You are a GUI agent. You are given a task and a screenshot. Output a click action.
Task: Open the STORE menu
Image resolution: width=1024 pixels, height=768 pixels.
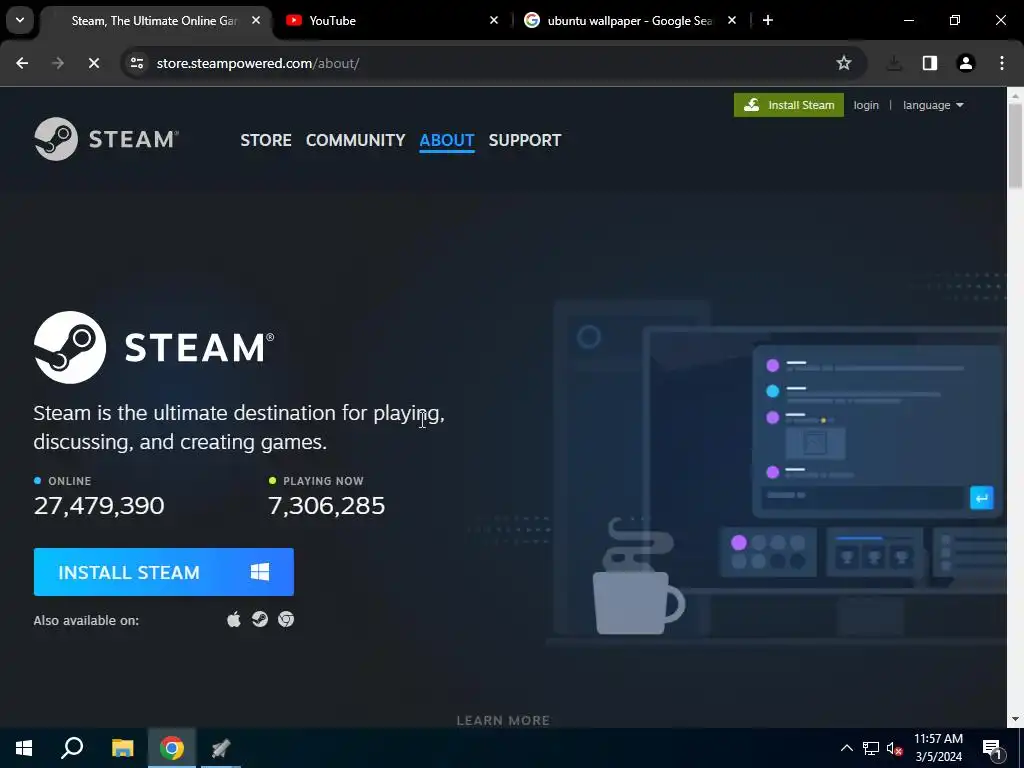coord(266,140)
